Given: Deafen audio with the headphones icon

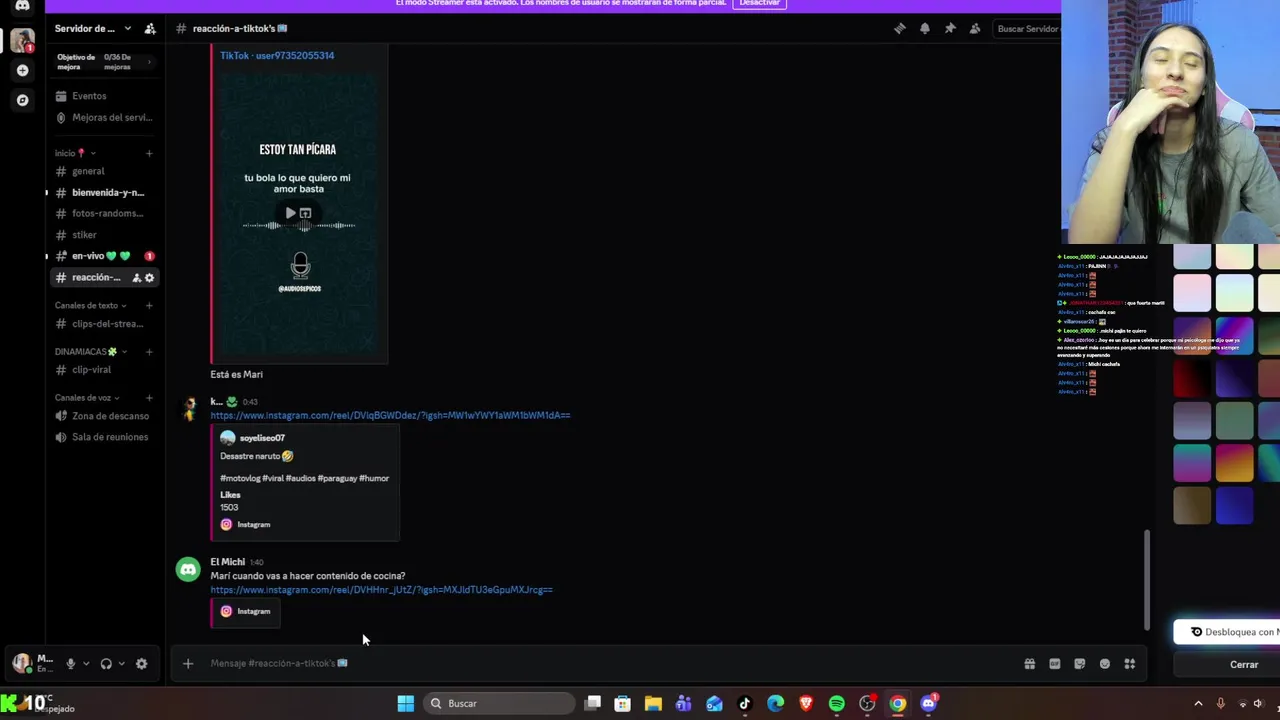Looking at the screenshot, I should (106, 664).
